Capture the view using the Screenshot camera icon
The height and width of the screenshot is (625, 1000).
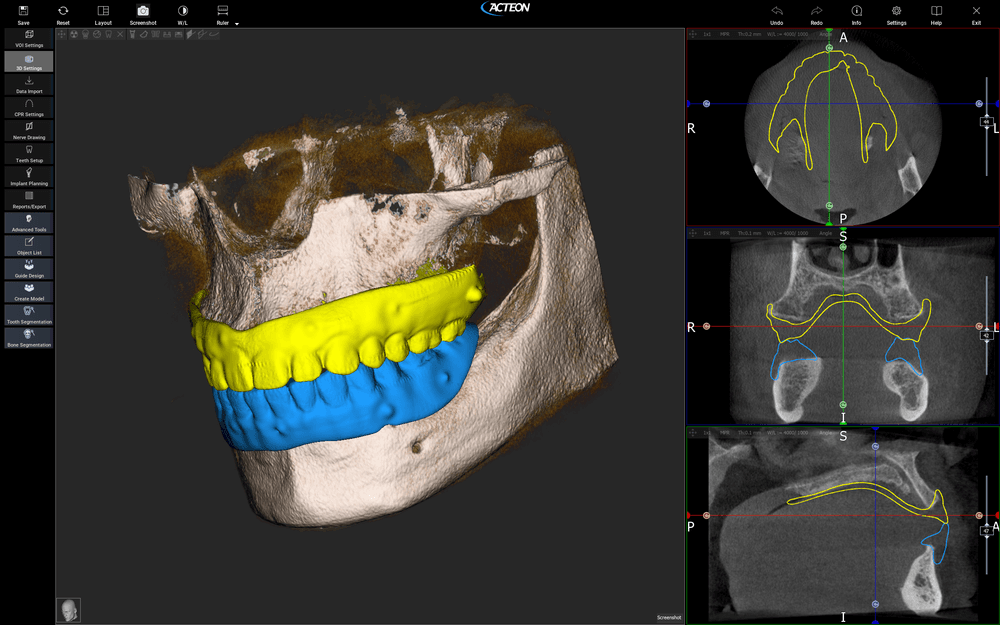143,11
